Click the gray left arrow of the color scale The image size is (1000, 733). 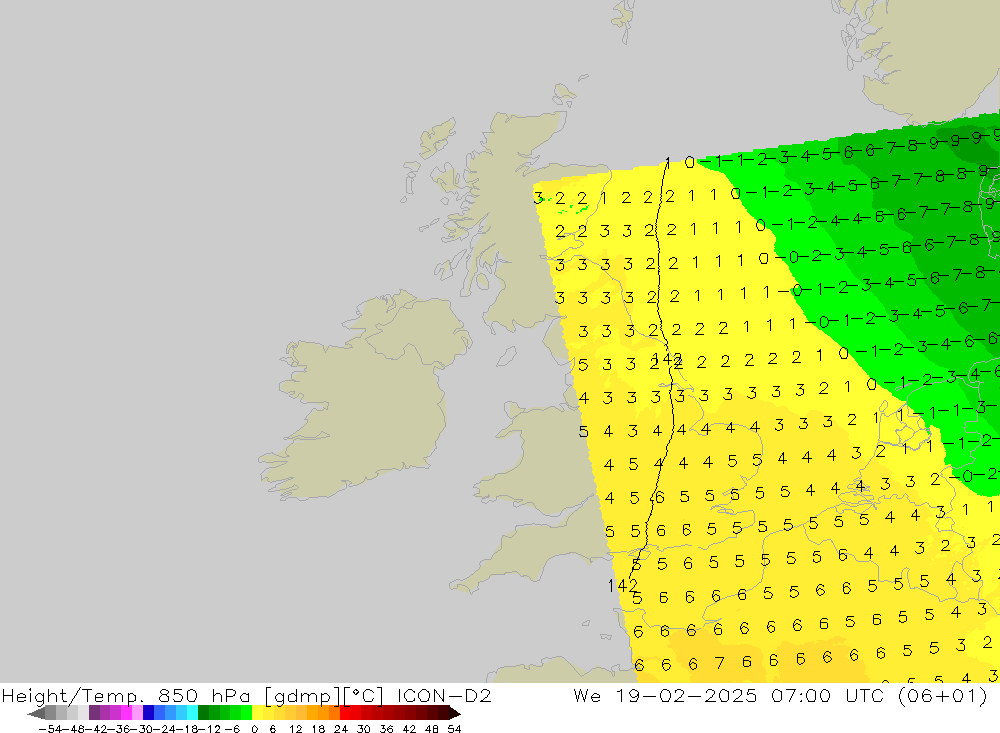[x=36, y=714]
